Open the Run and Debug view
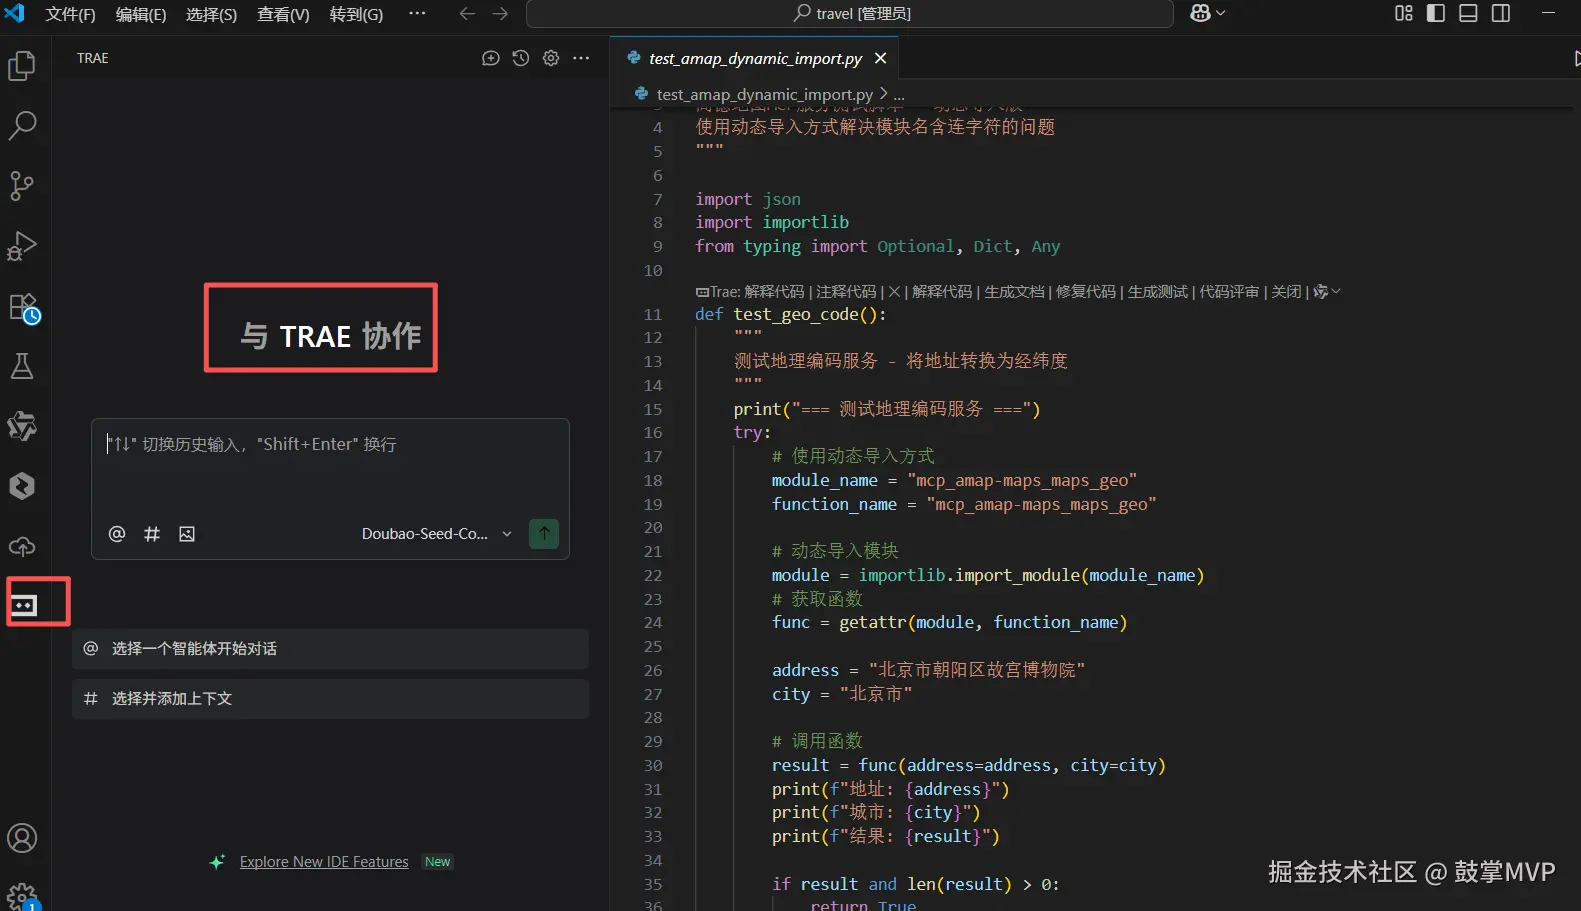 (x=22, y=246)
